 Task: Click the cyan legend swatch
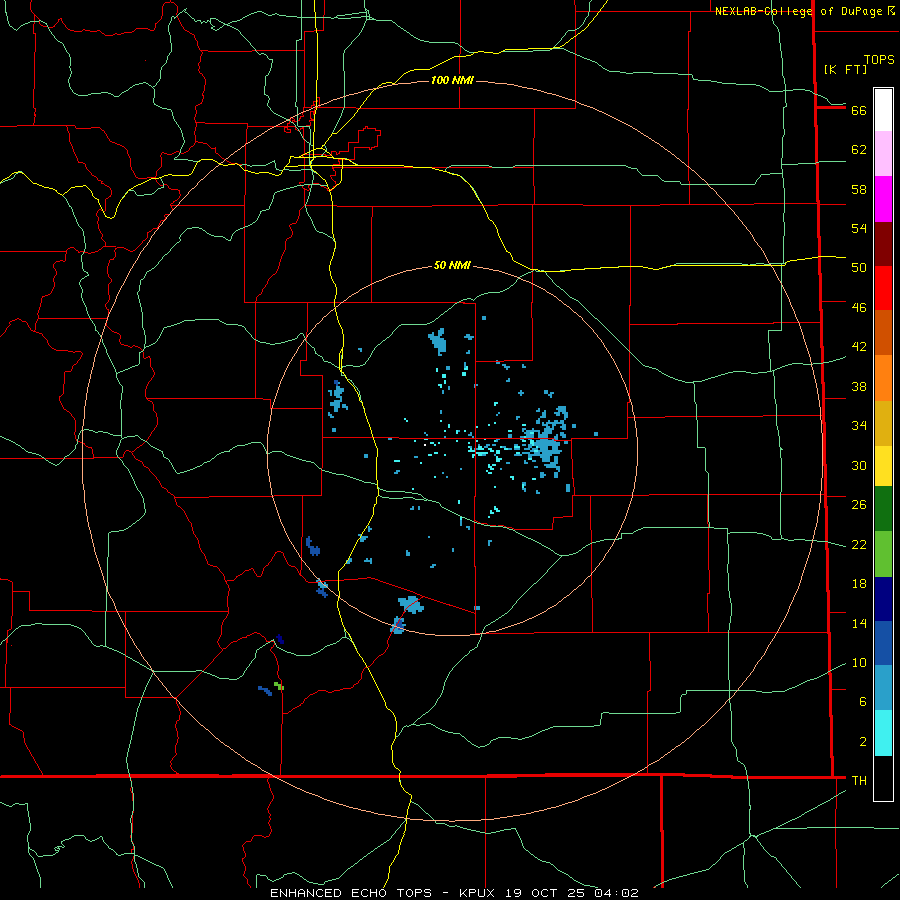(x=883, y=733)
